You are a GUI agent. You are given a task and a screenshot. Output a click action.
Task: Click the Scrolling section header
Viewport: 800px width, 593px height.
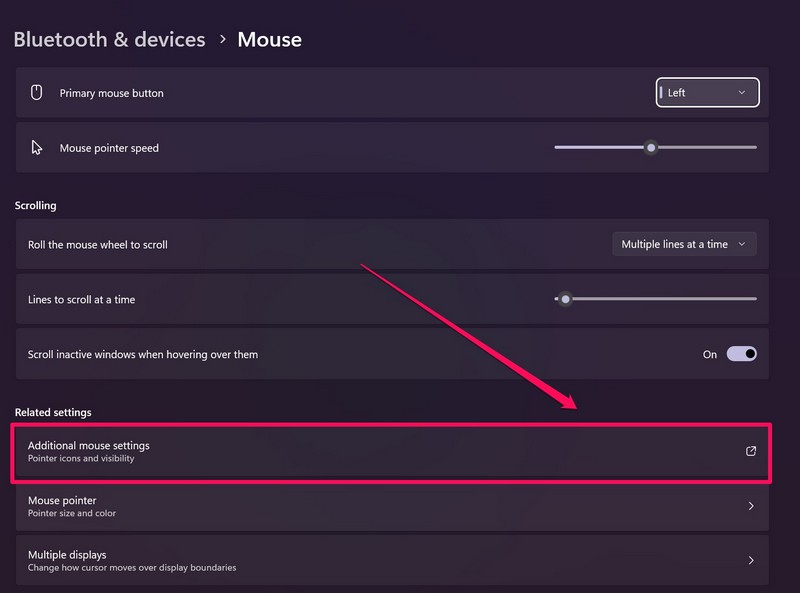tap(35, 205)
